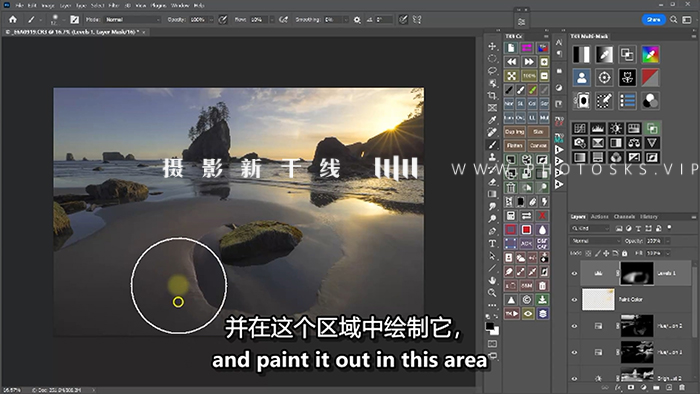Toggle pressure for size icon
This screenshot has height=394, width=700.
[x=403, y=20]
